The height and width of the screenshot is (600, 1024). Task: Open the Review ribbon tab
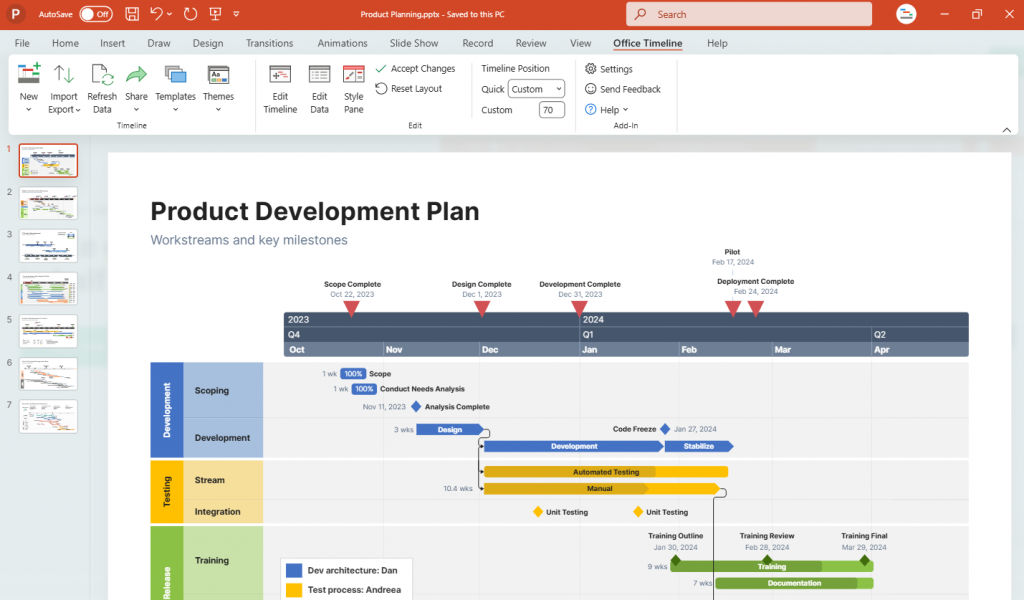[x=531, y=43]
